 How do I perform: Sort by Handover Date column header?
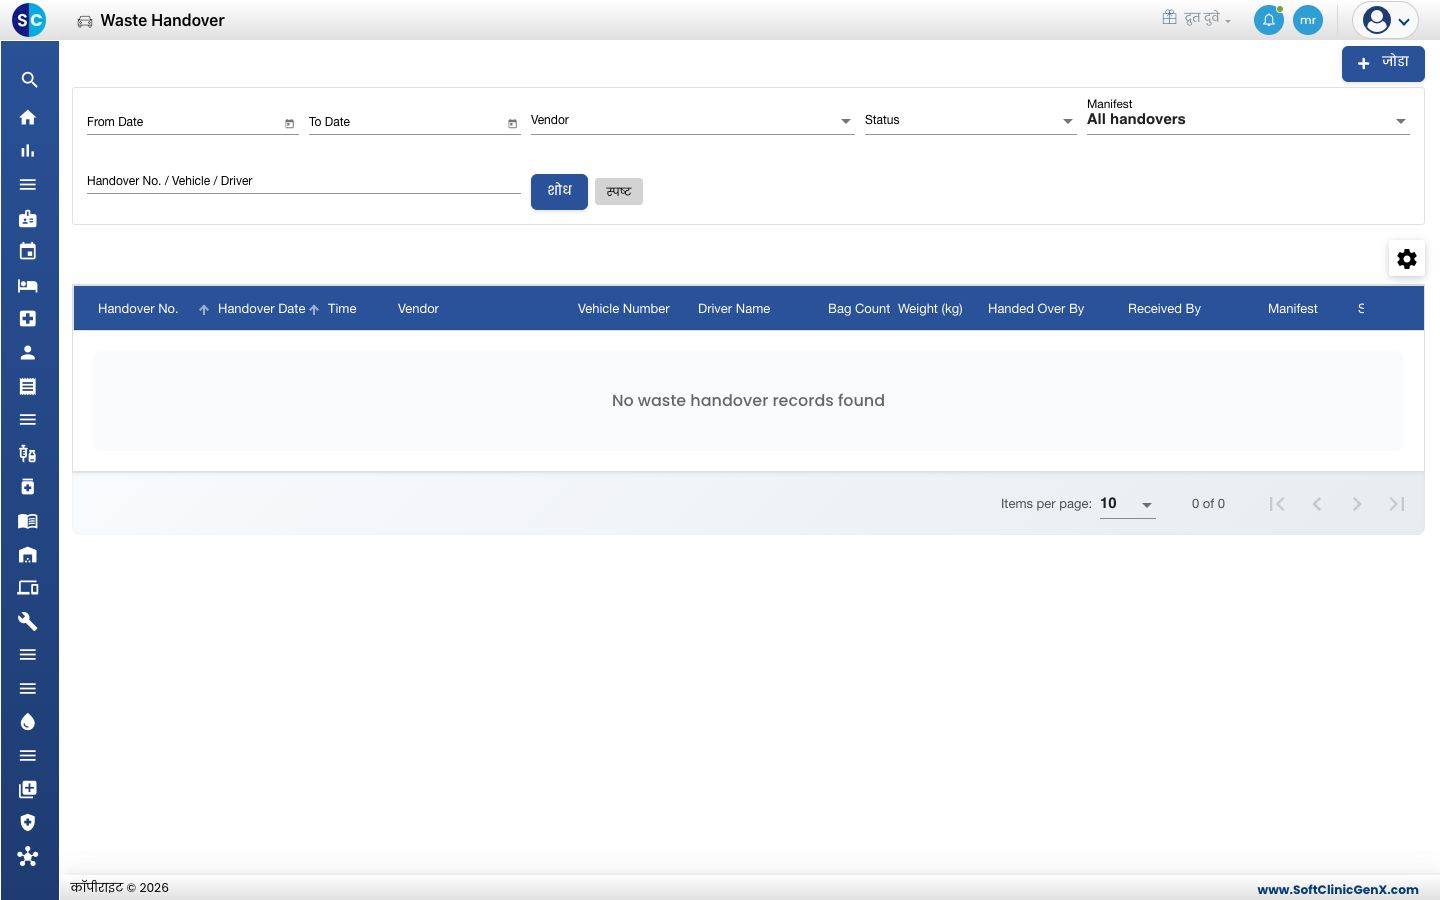[261, 309]
